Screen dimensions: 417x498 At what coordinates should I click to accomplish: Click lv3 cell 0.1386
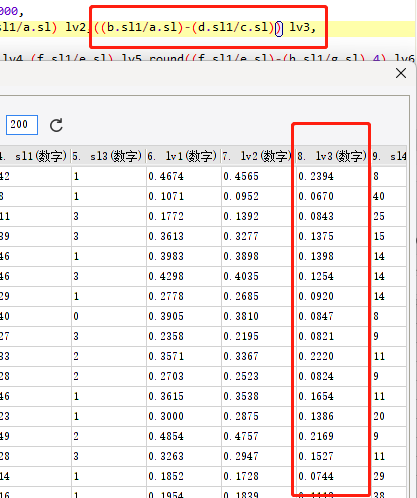pyautogui.click(x=333, y=416)
